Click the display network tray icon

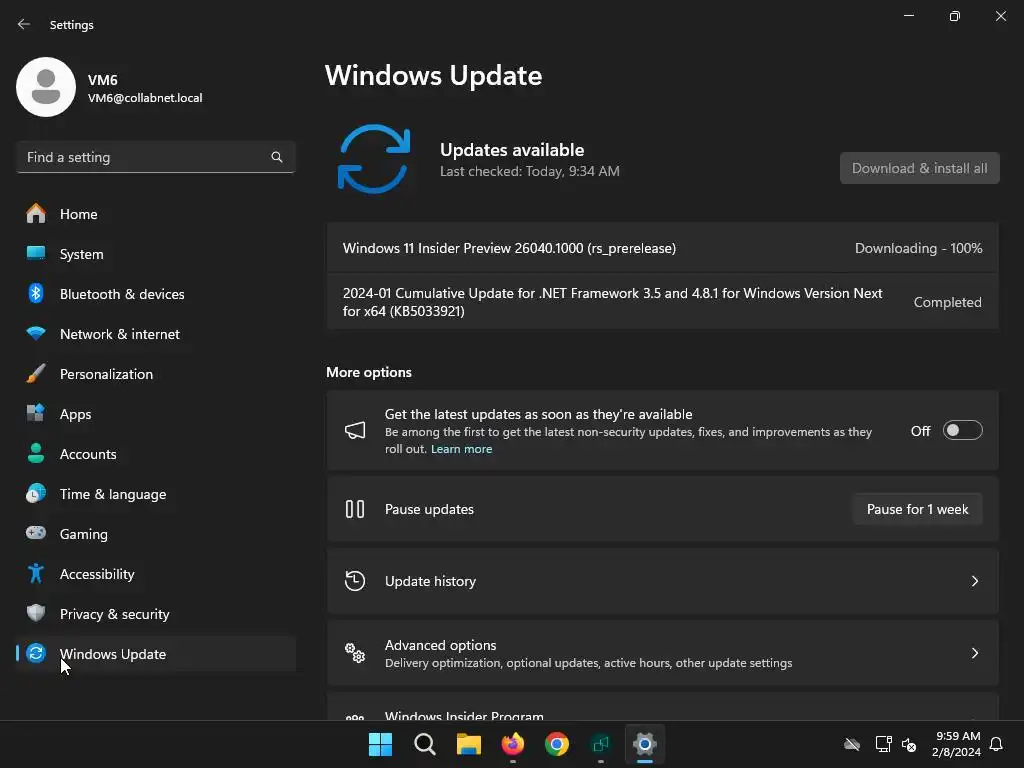(883, 744)
